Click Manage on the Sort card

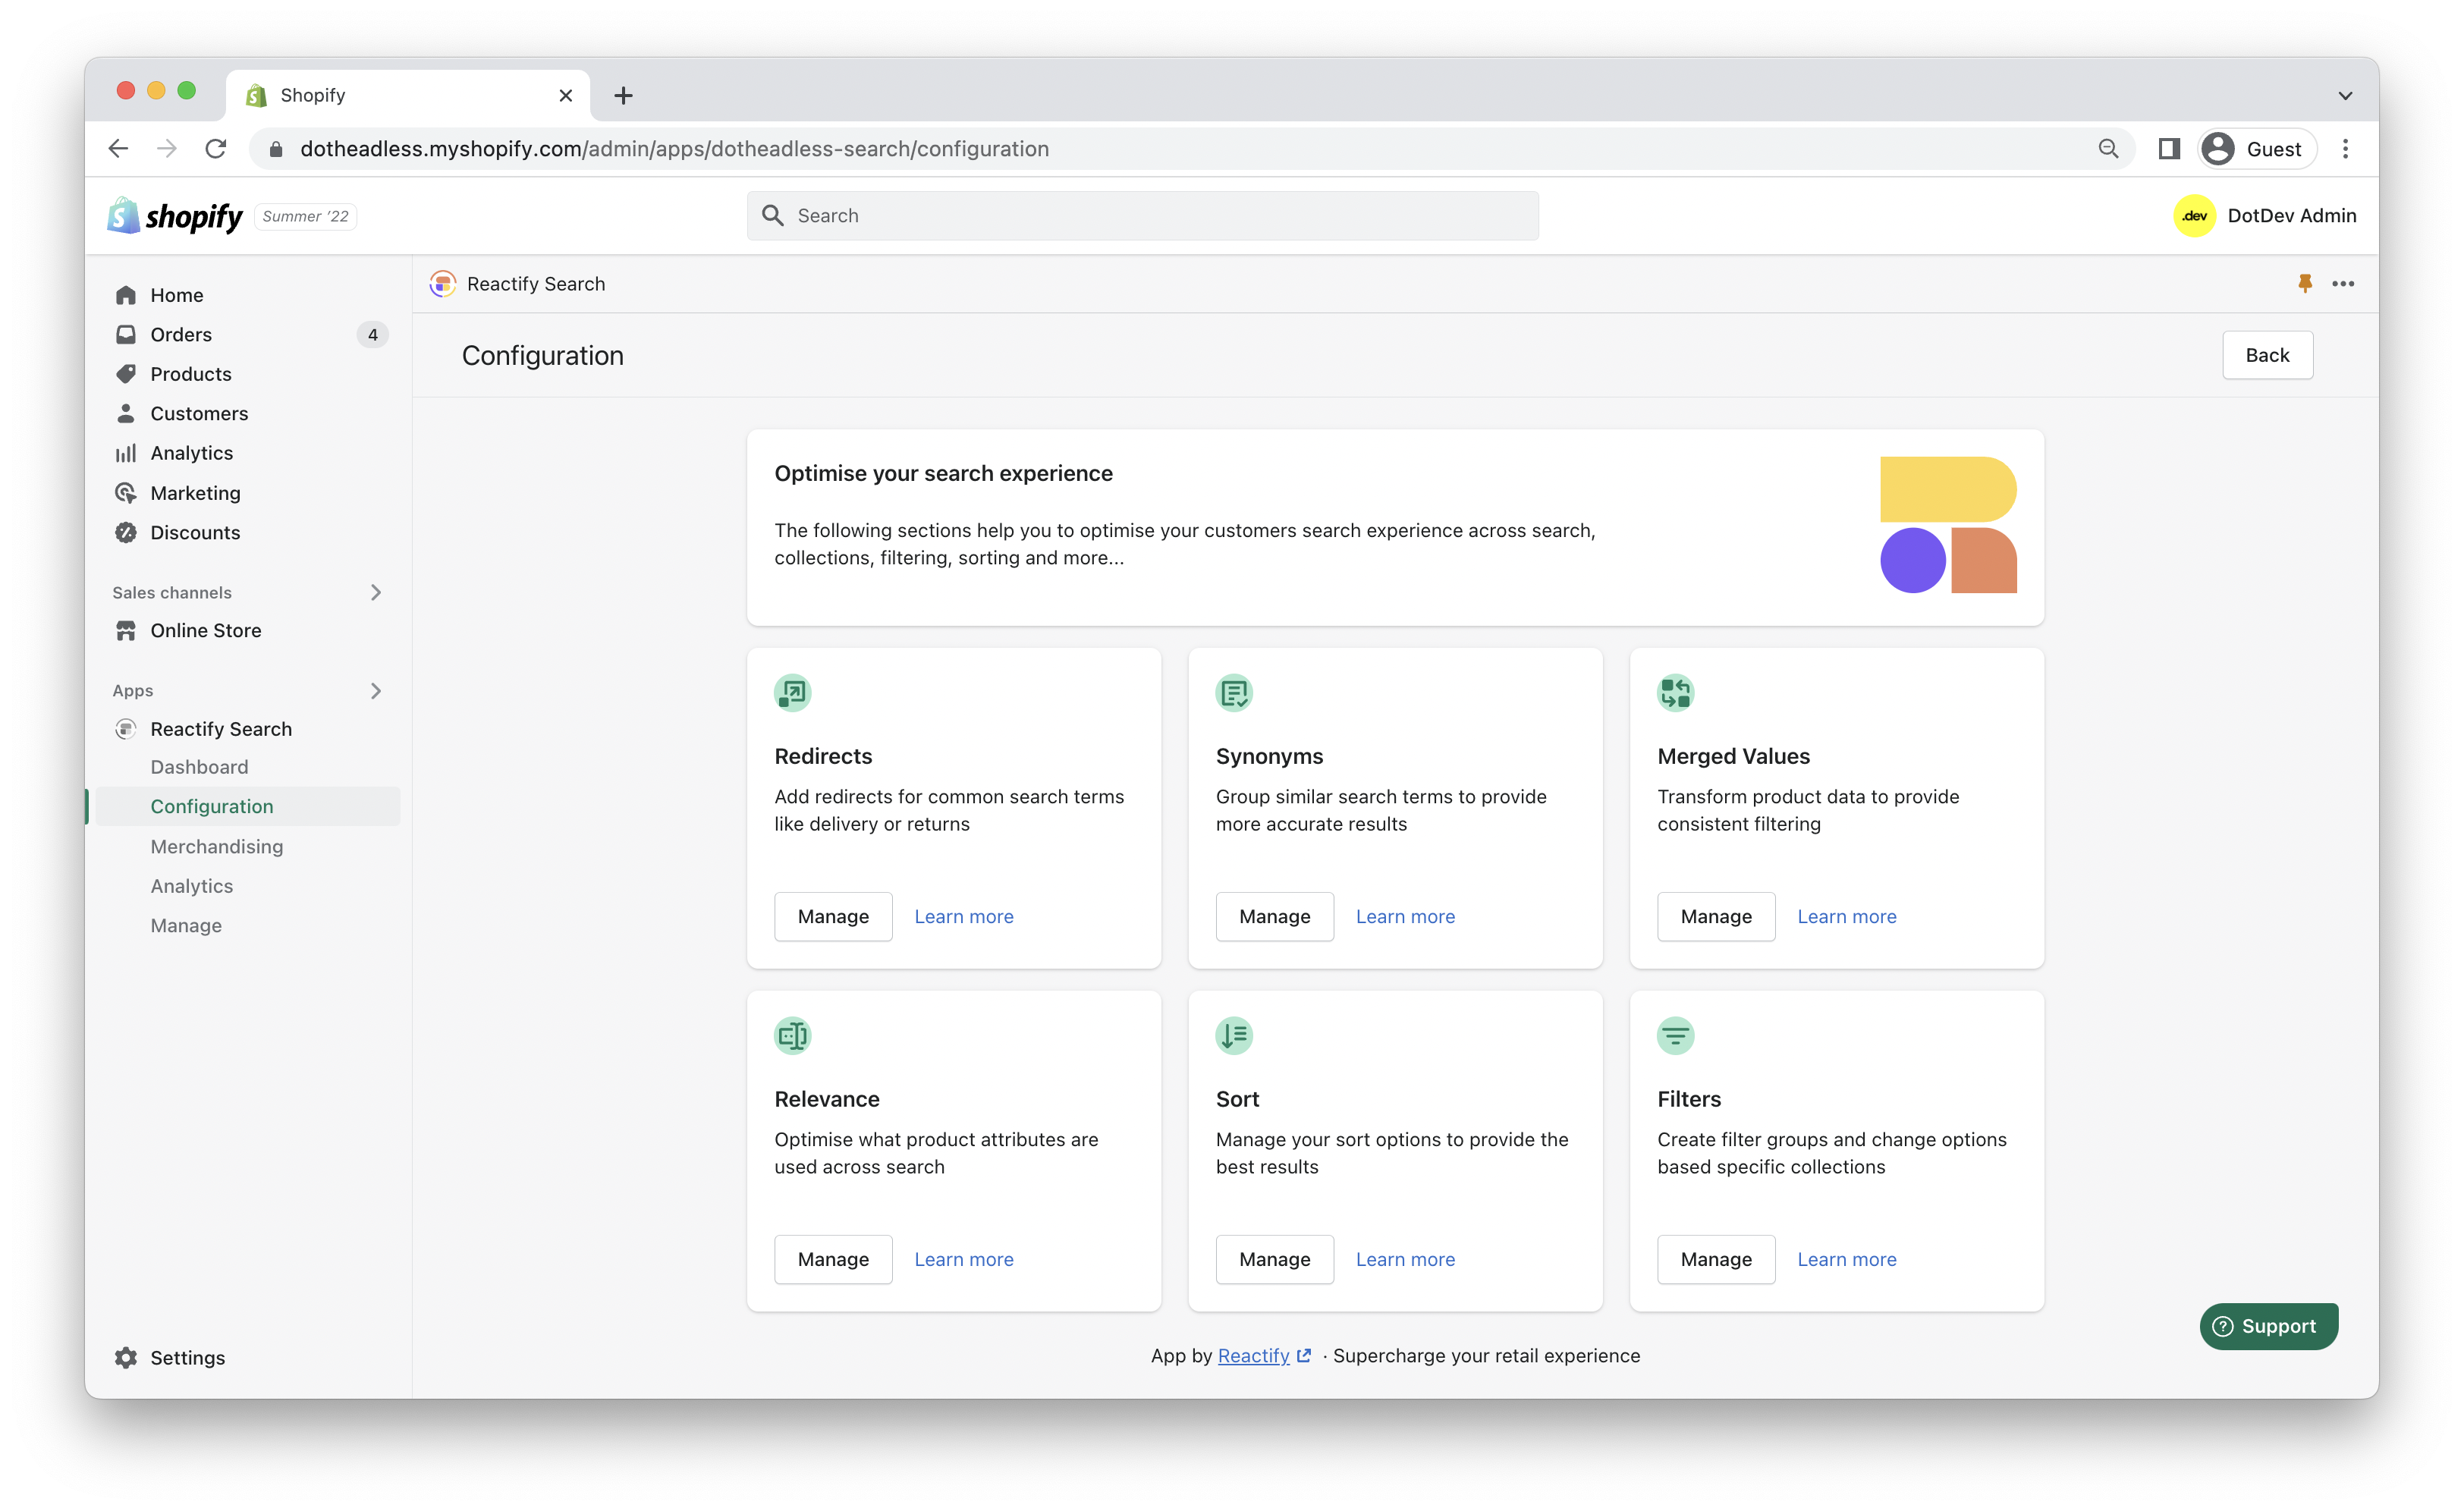pos(1274,1259)
